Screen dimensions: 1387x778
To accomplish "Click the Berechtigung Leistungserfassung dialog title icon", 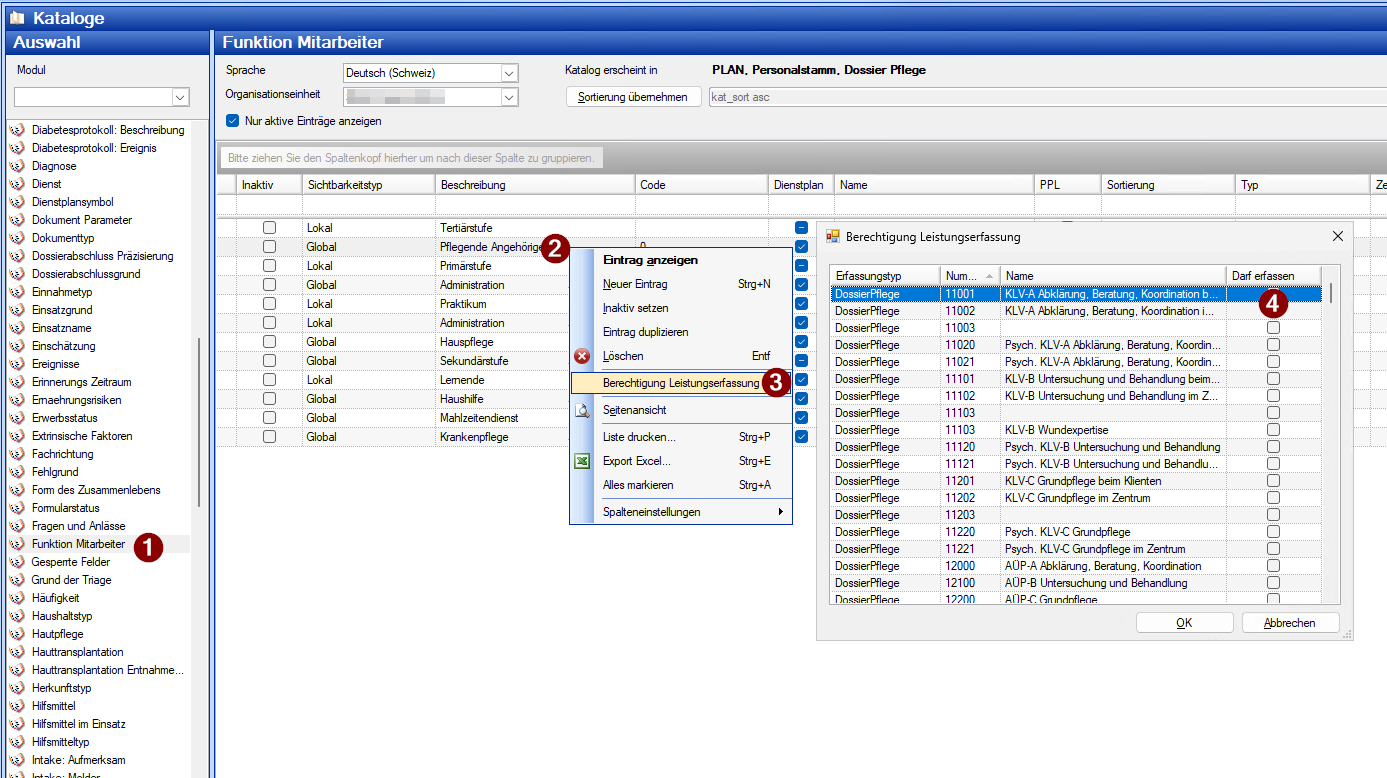I will 832,237.
